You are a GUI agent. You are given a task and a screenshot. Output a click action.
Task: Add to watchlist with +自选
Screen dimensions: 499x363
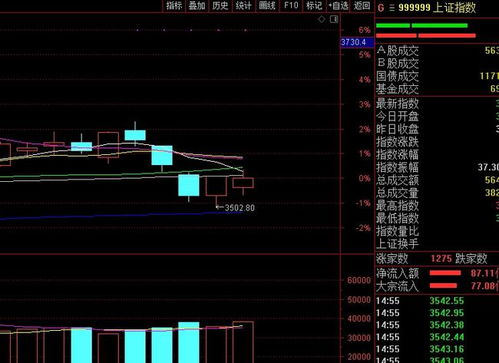(x=338, y=6)
